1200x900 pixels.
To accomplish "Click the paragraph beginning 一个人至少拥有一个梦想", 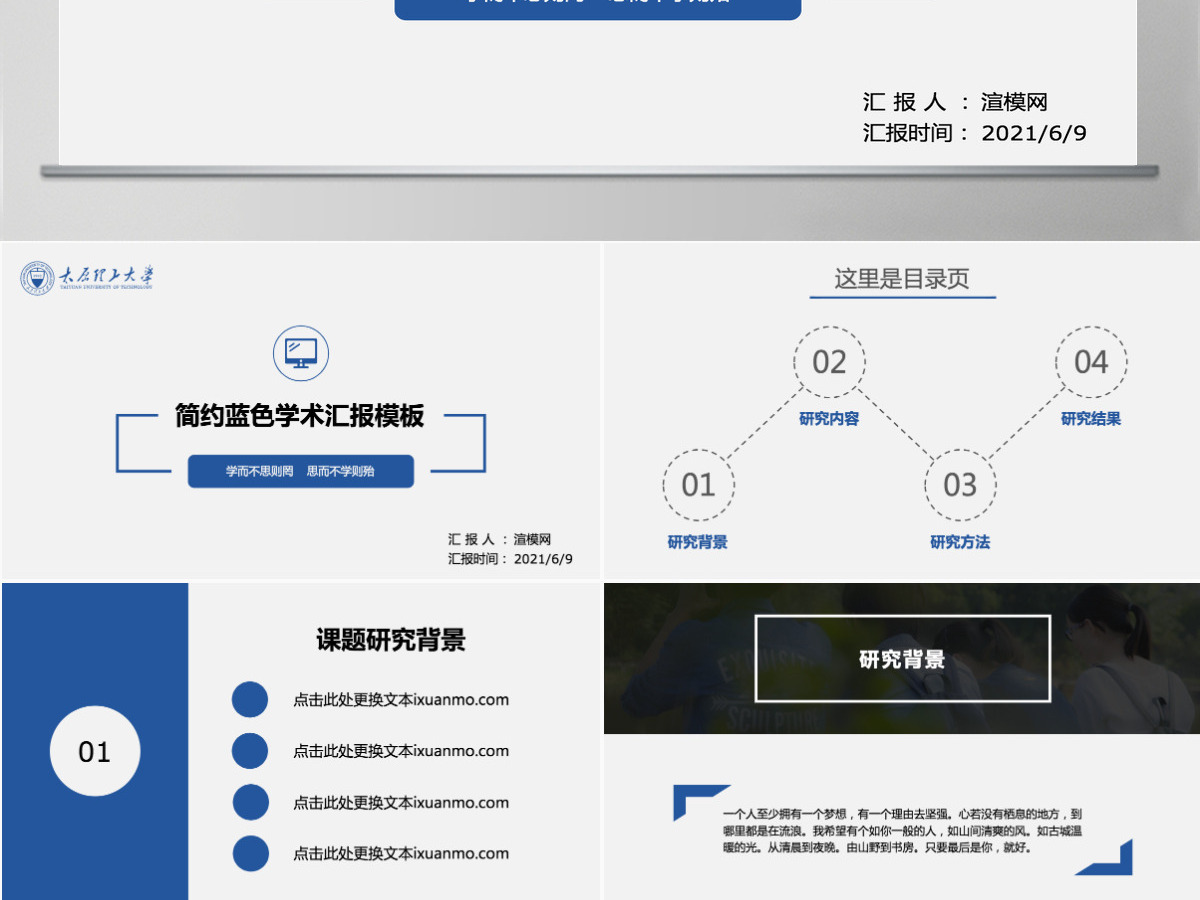I will [903, 830].
